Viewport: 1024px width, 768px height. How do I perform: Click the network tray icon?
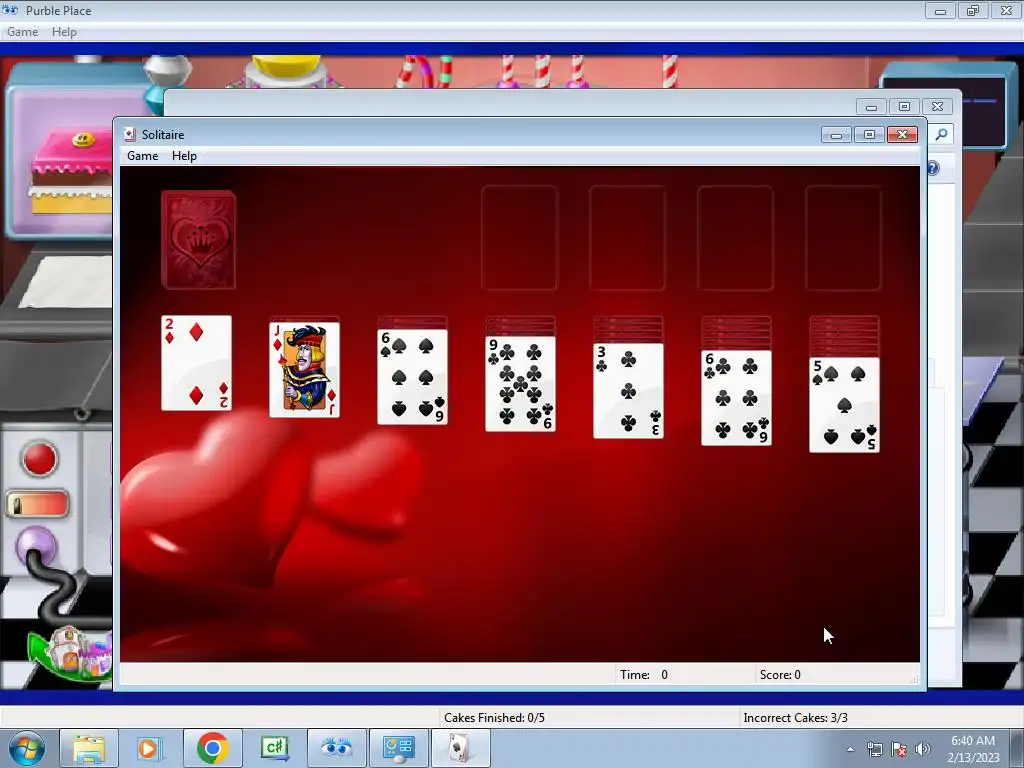click(874, 749)
